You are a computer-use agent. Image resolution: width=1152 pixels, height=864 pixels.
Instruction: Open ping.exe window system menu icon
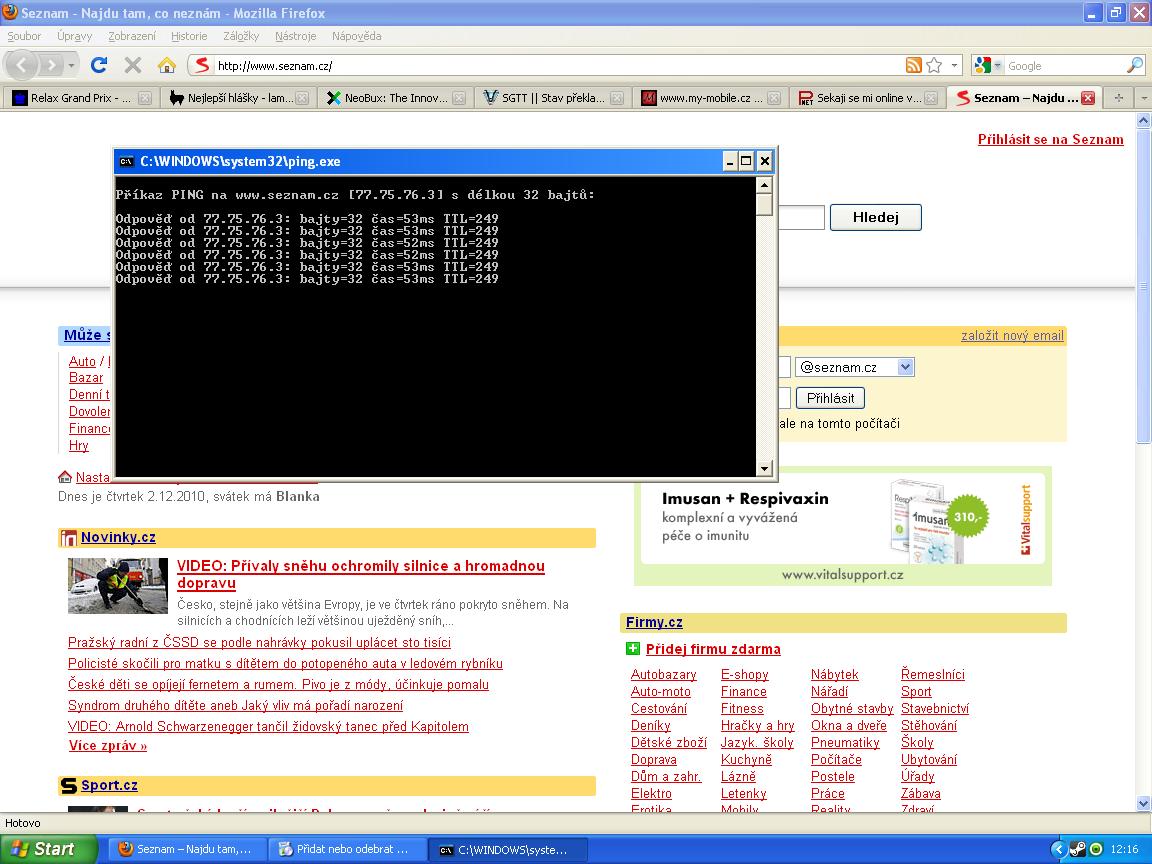click(127, 162)
